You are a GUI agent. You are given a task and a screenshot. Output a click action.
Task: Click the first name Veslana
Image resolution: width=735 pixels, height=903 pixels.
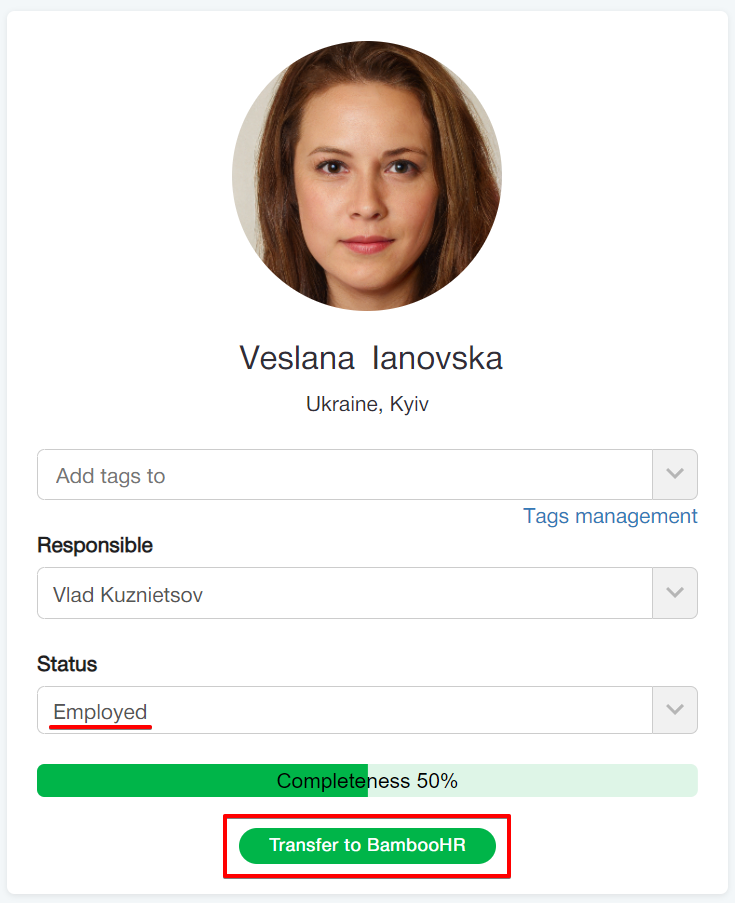pyautogui.click(x=299, y=358)
